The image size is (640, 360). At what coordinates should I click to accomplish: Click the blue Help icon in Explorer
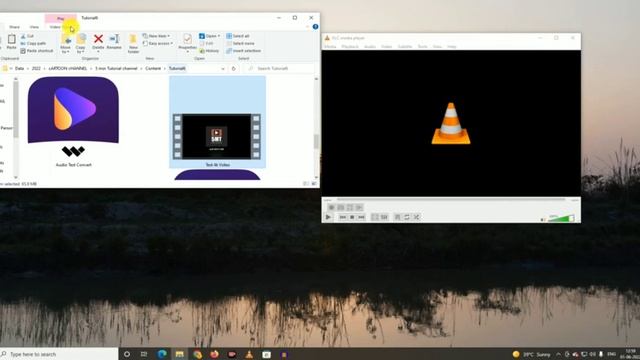point(315,27)
